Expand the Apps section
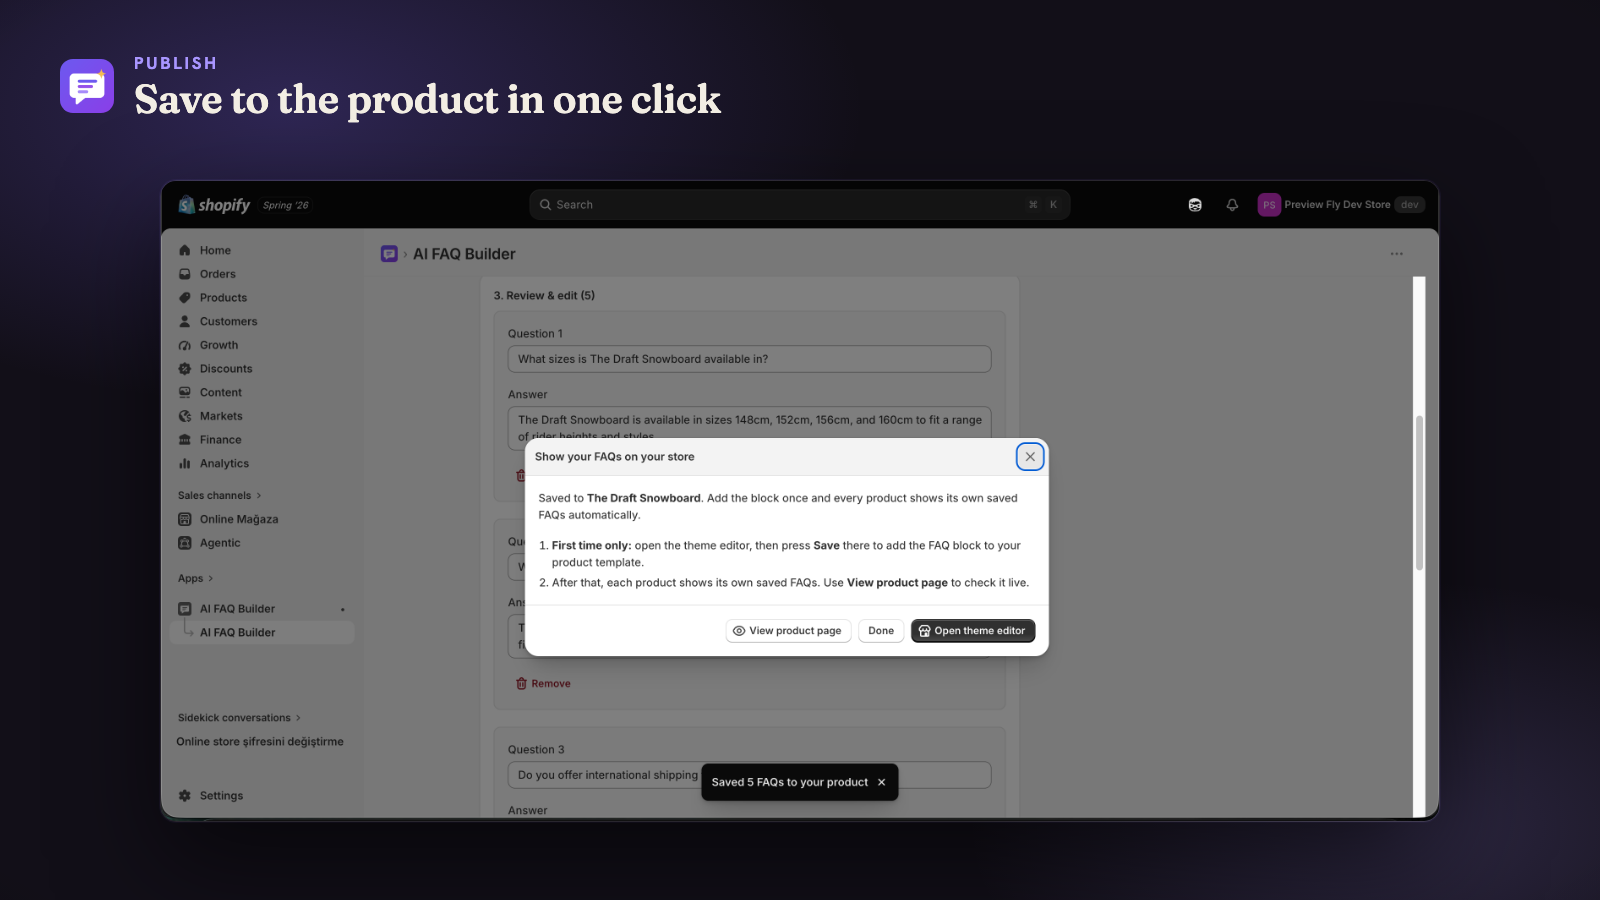This screenshot has height=900, width=1600. 196,579
